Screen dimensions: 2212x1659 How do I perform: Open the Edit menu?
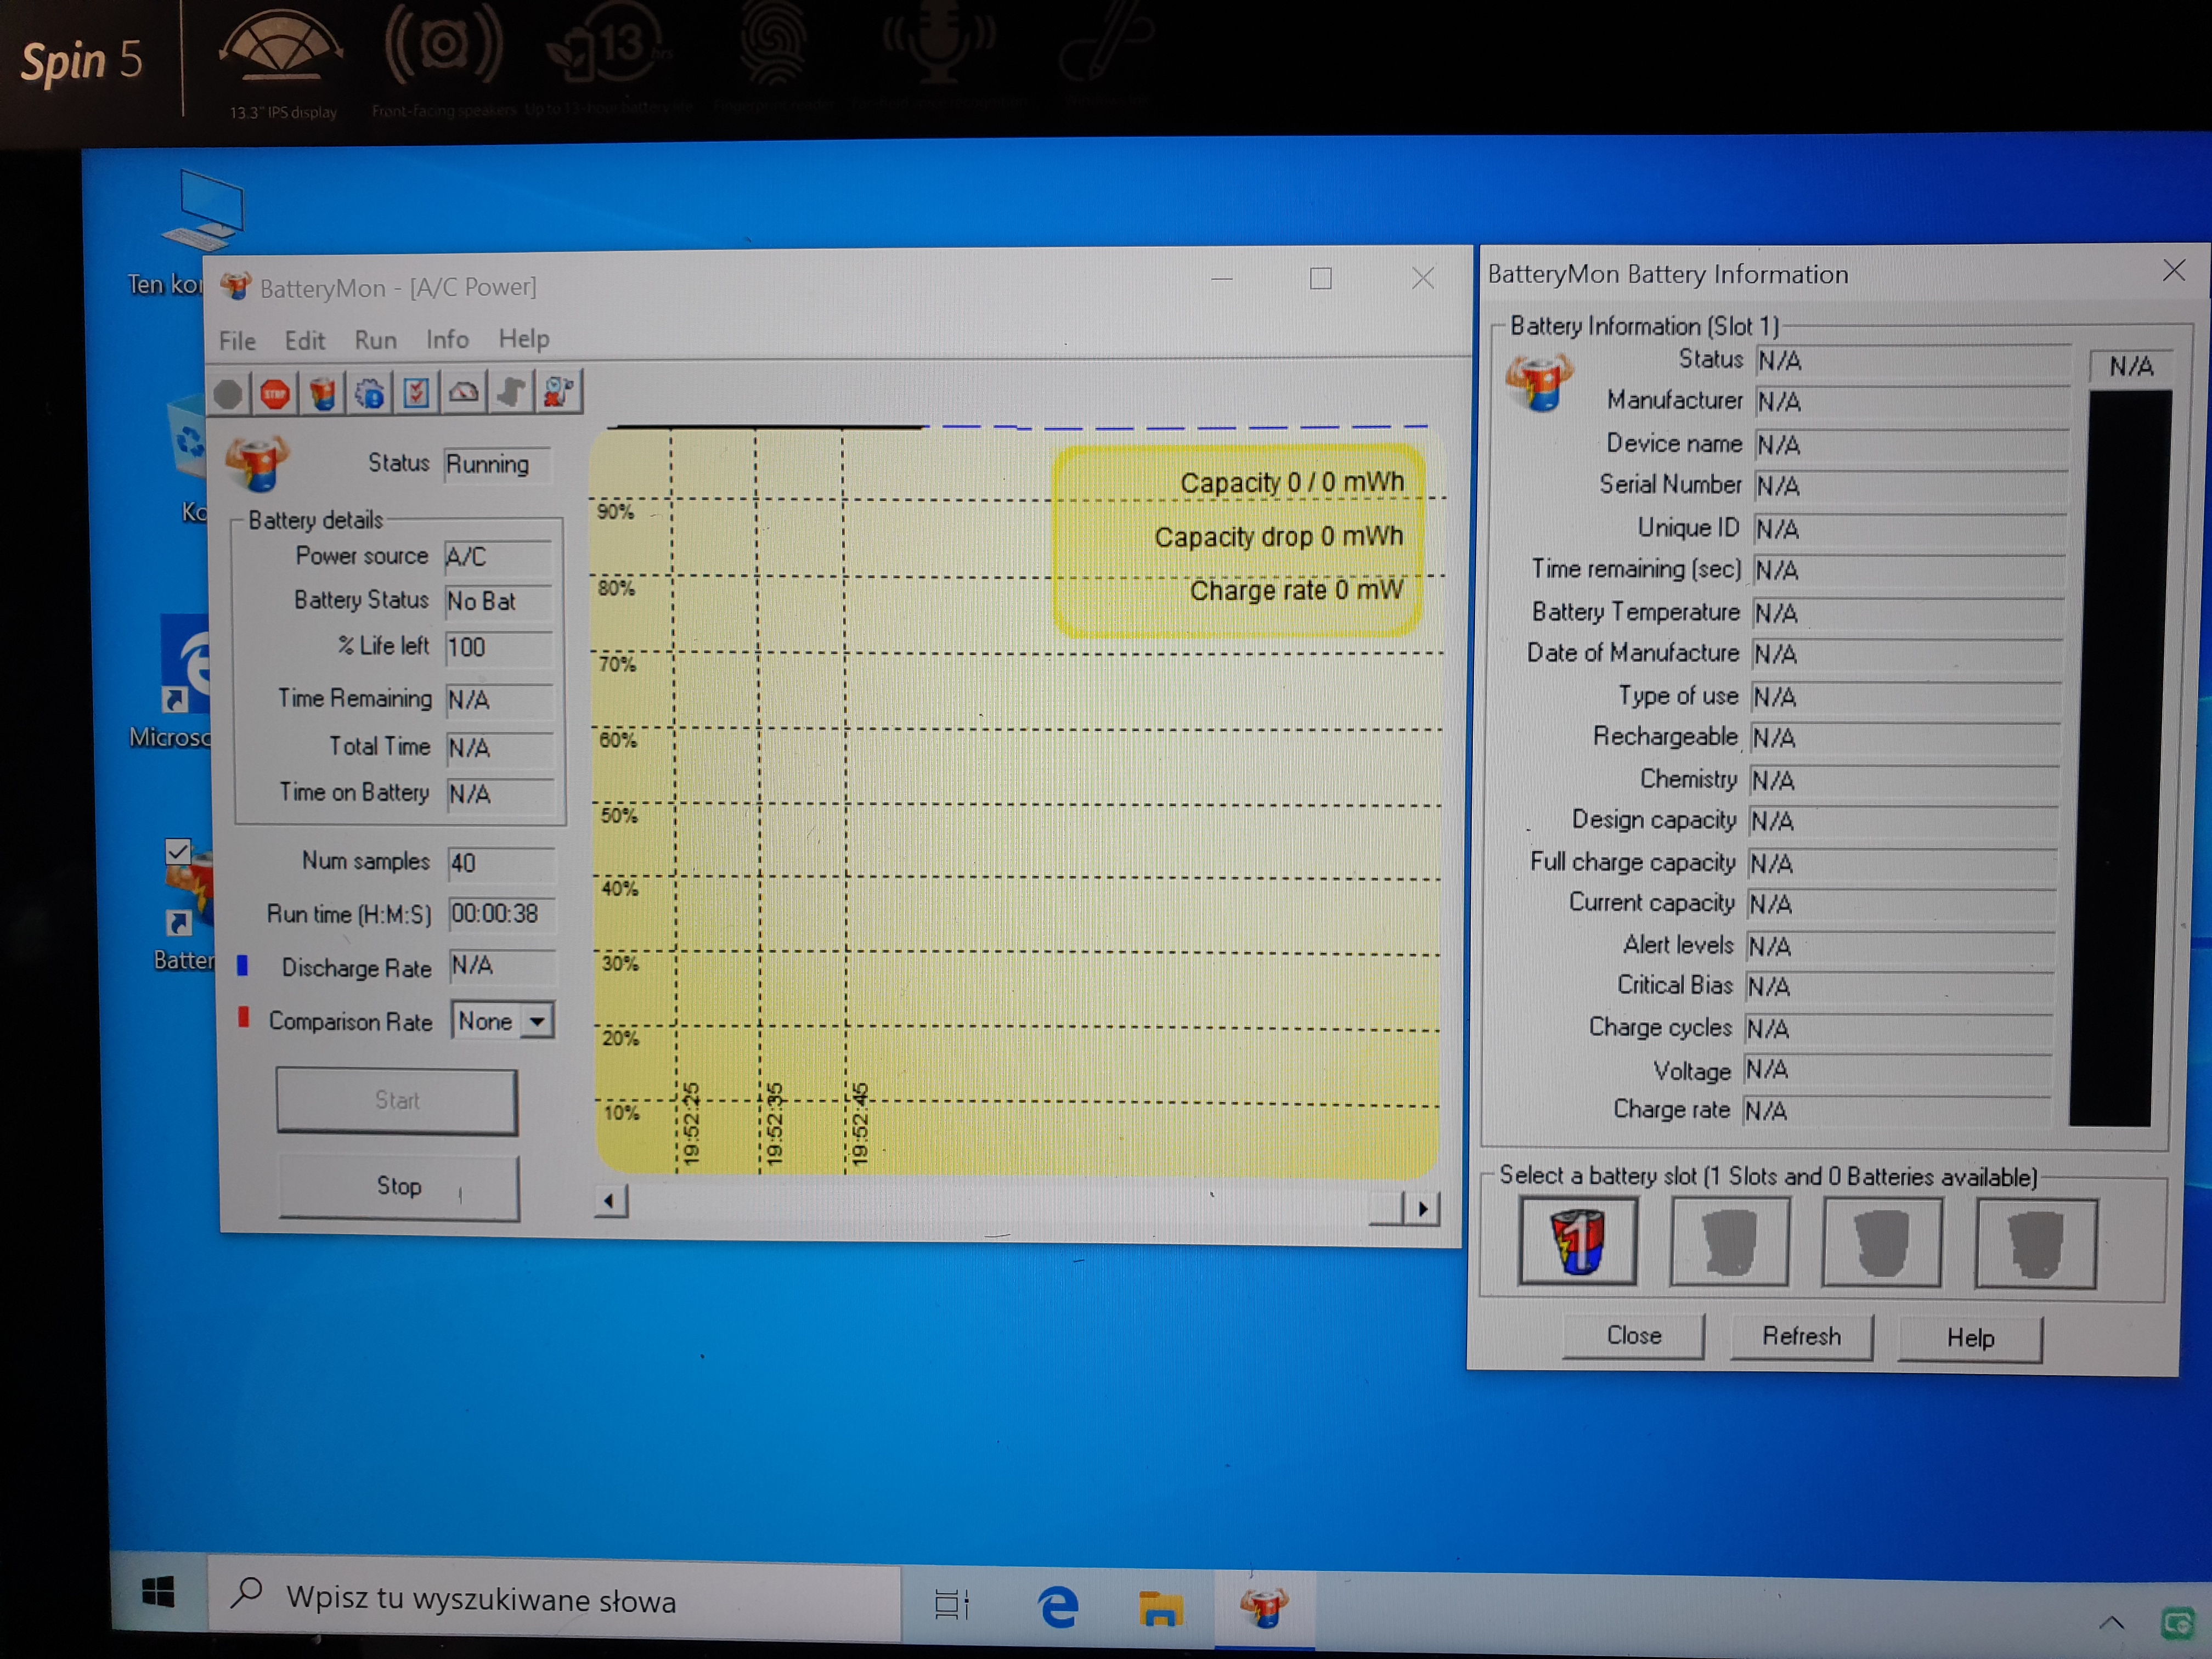[x=304, y=340]
